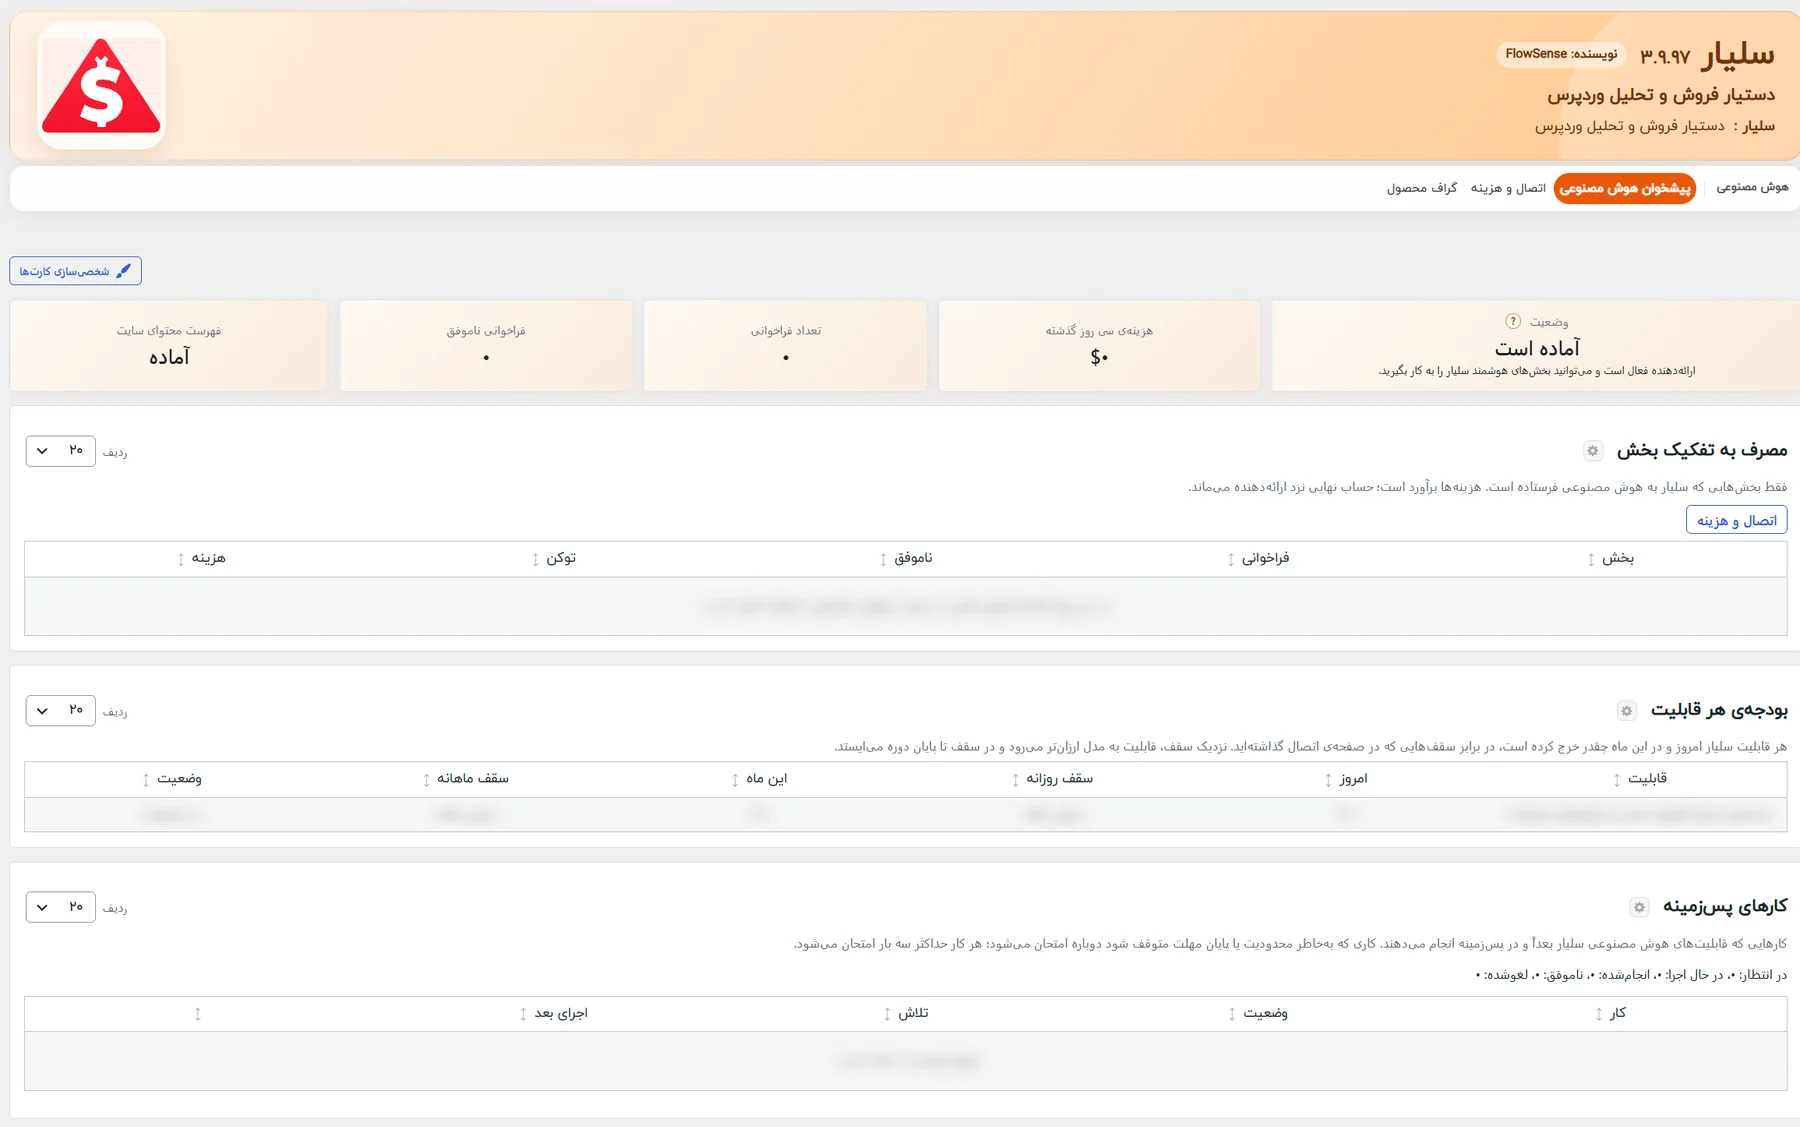
Task: Open settings gear for مصرف به تفکیک بخش
Action: coord(1593,451)
